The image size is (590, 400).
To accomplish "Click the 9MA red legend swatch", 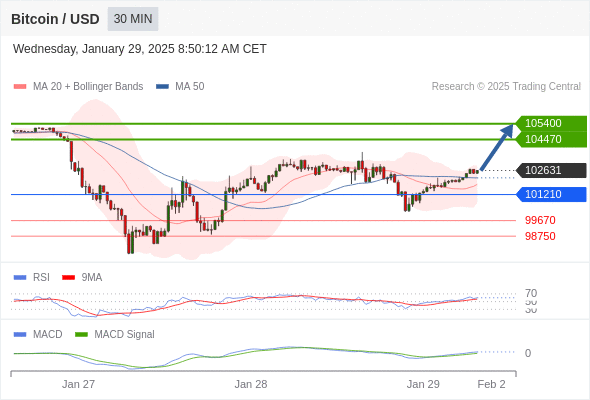I will pyautogui.click(x=68, y=278).
